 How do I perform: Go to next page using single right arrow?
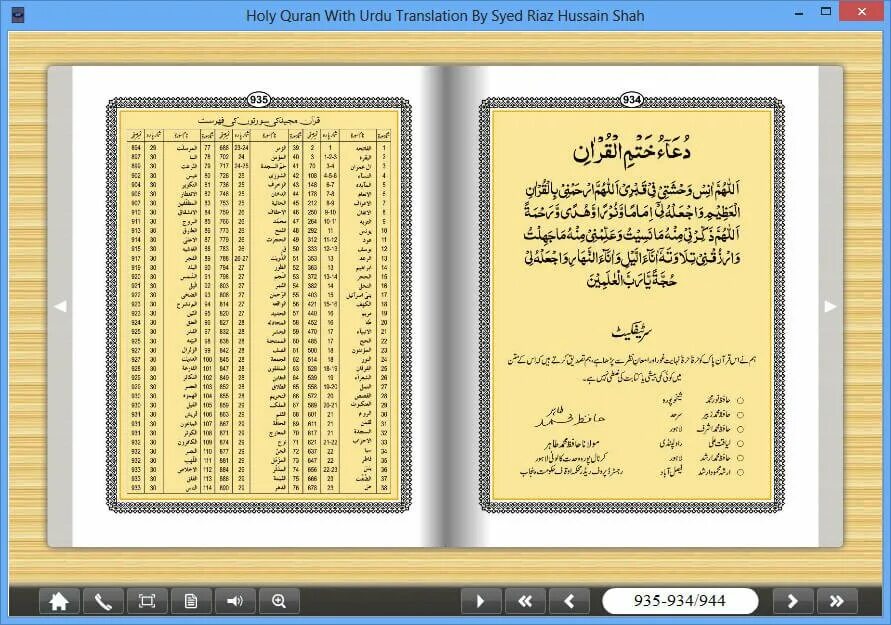tap(793, 601)
